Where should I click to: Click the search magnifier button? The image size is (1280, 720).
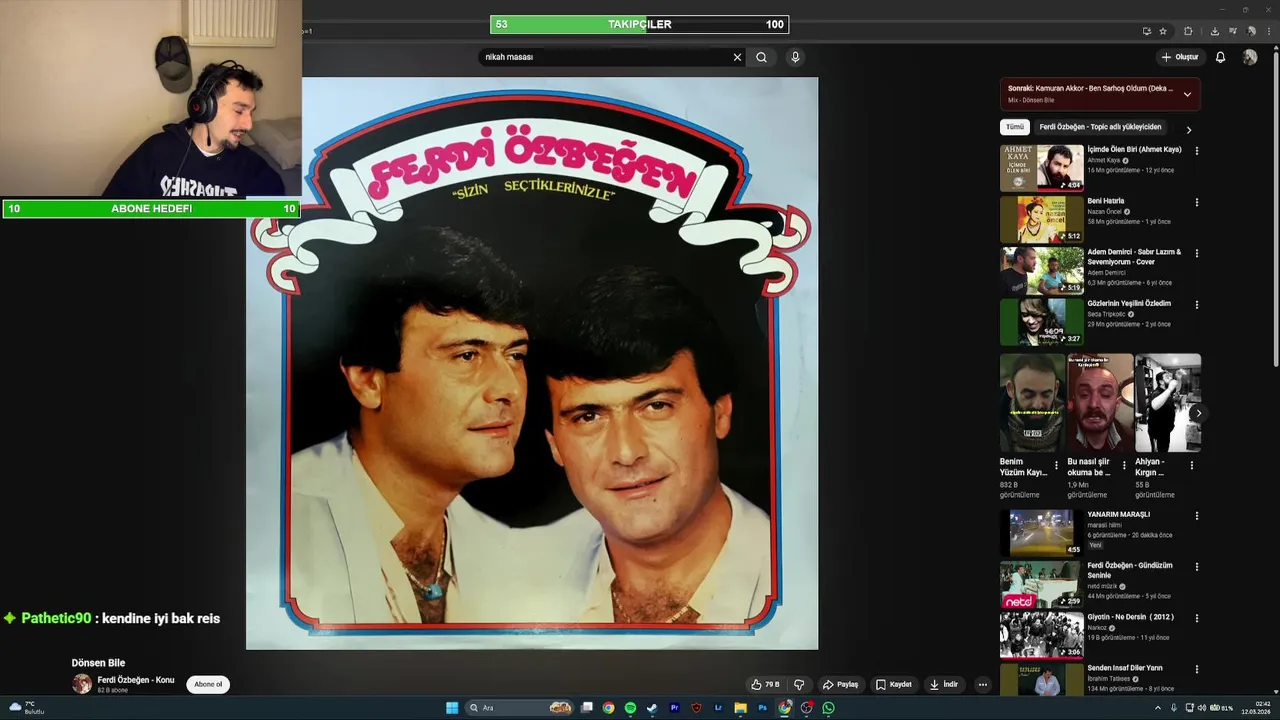click(761, 57)
